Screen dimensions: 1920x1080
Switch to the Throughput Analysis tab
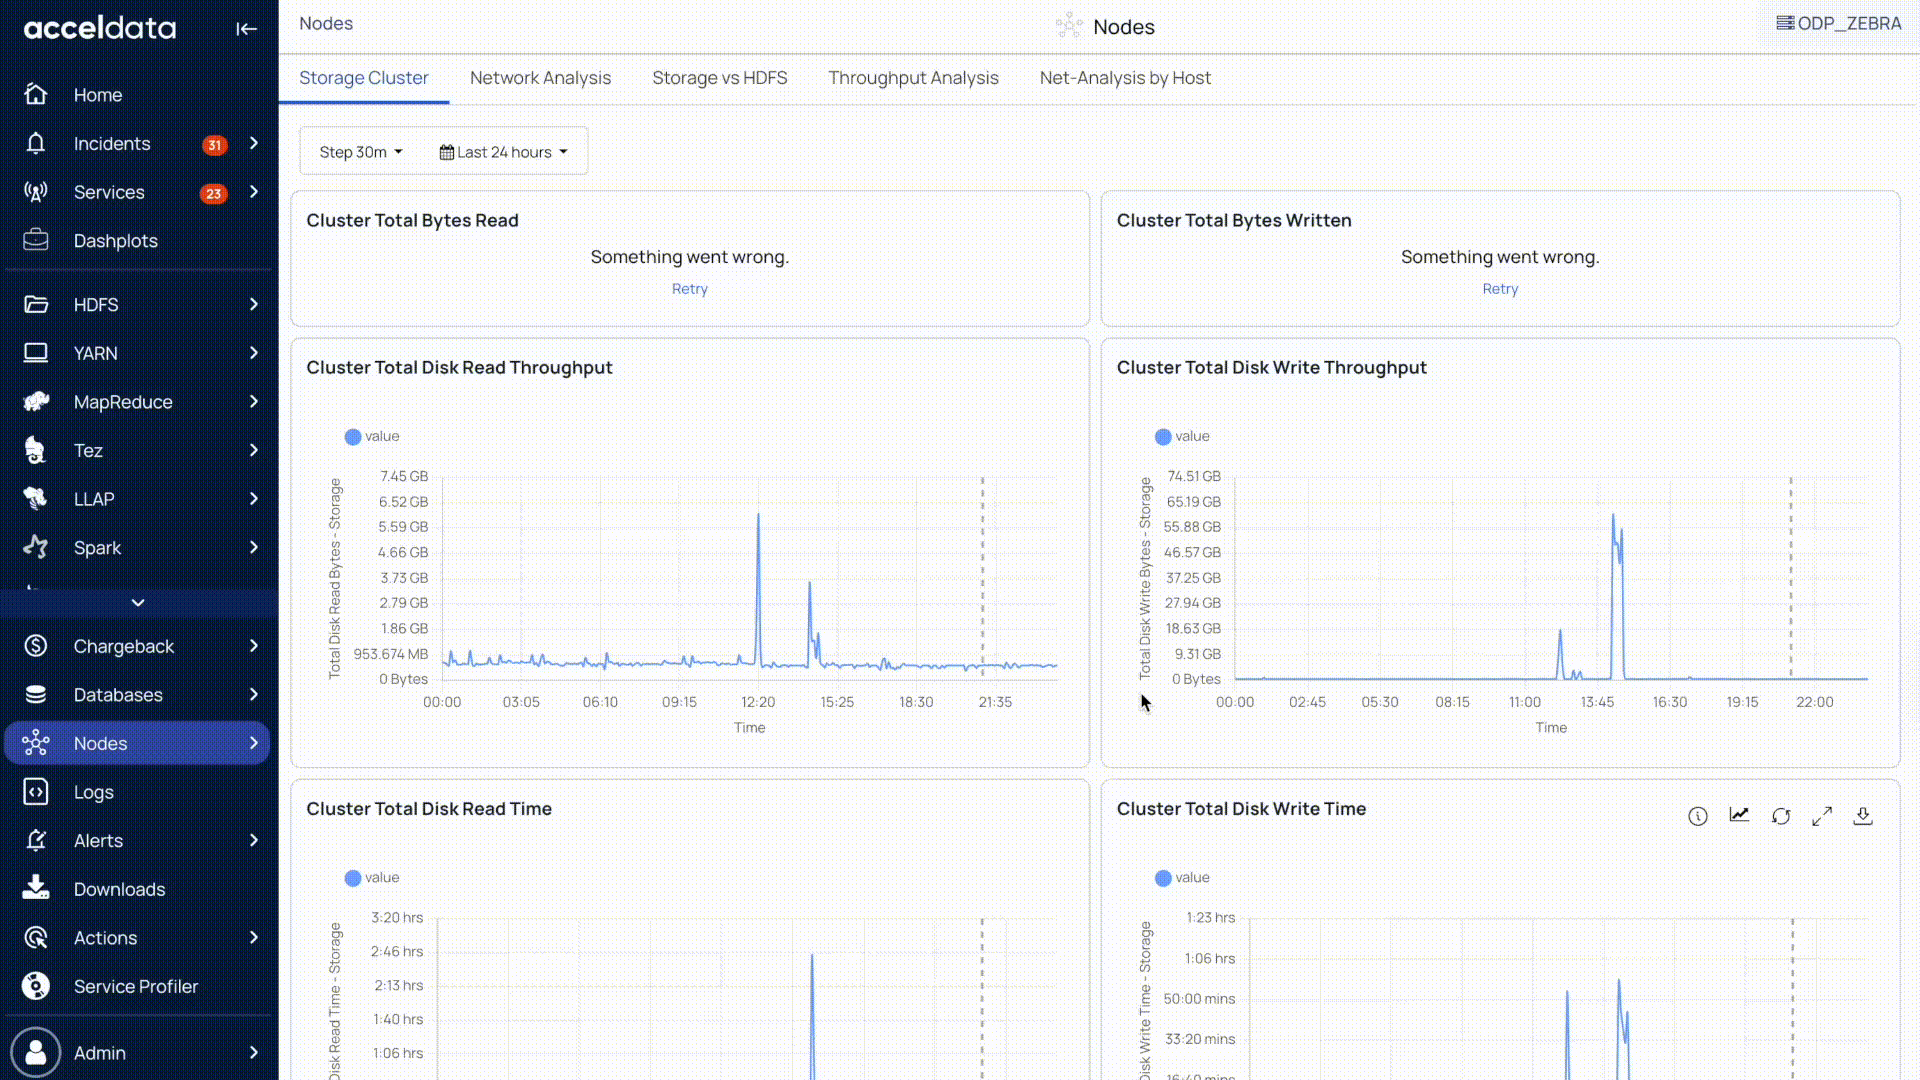coord(913,78)
